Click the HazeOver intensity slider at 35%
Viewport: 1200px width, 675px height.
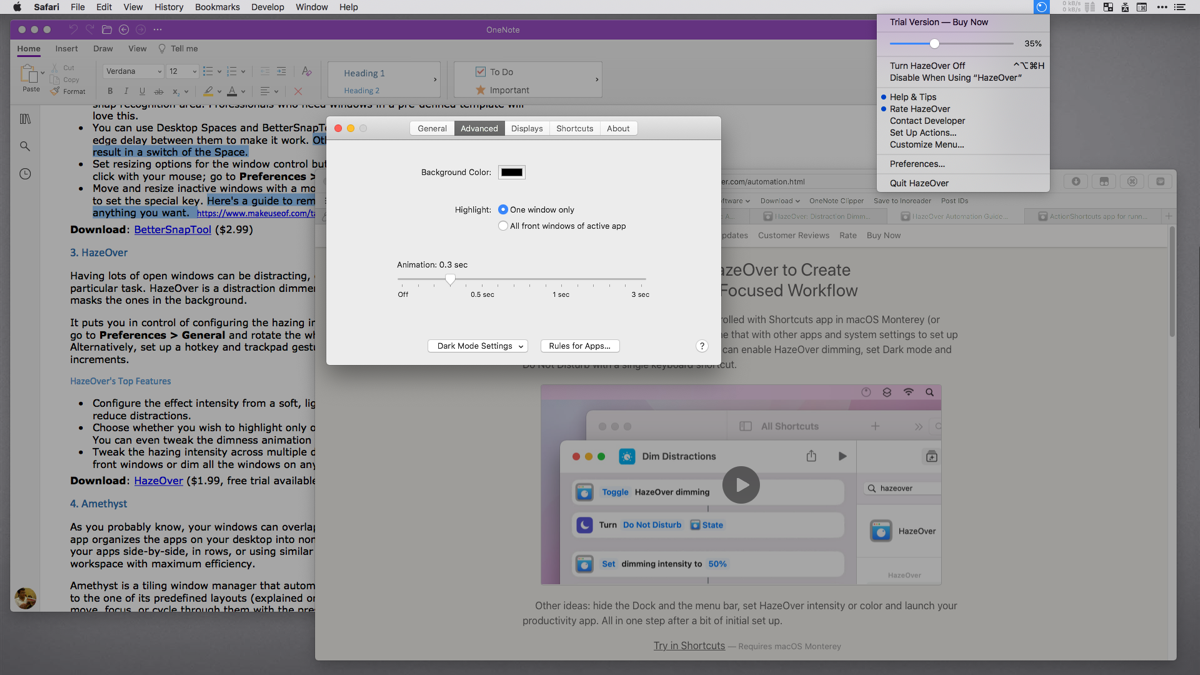tap(934, 44)
